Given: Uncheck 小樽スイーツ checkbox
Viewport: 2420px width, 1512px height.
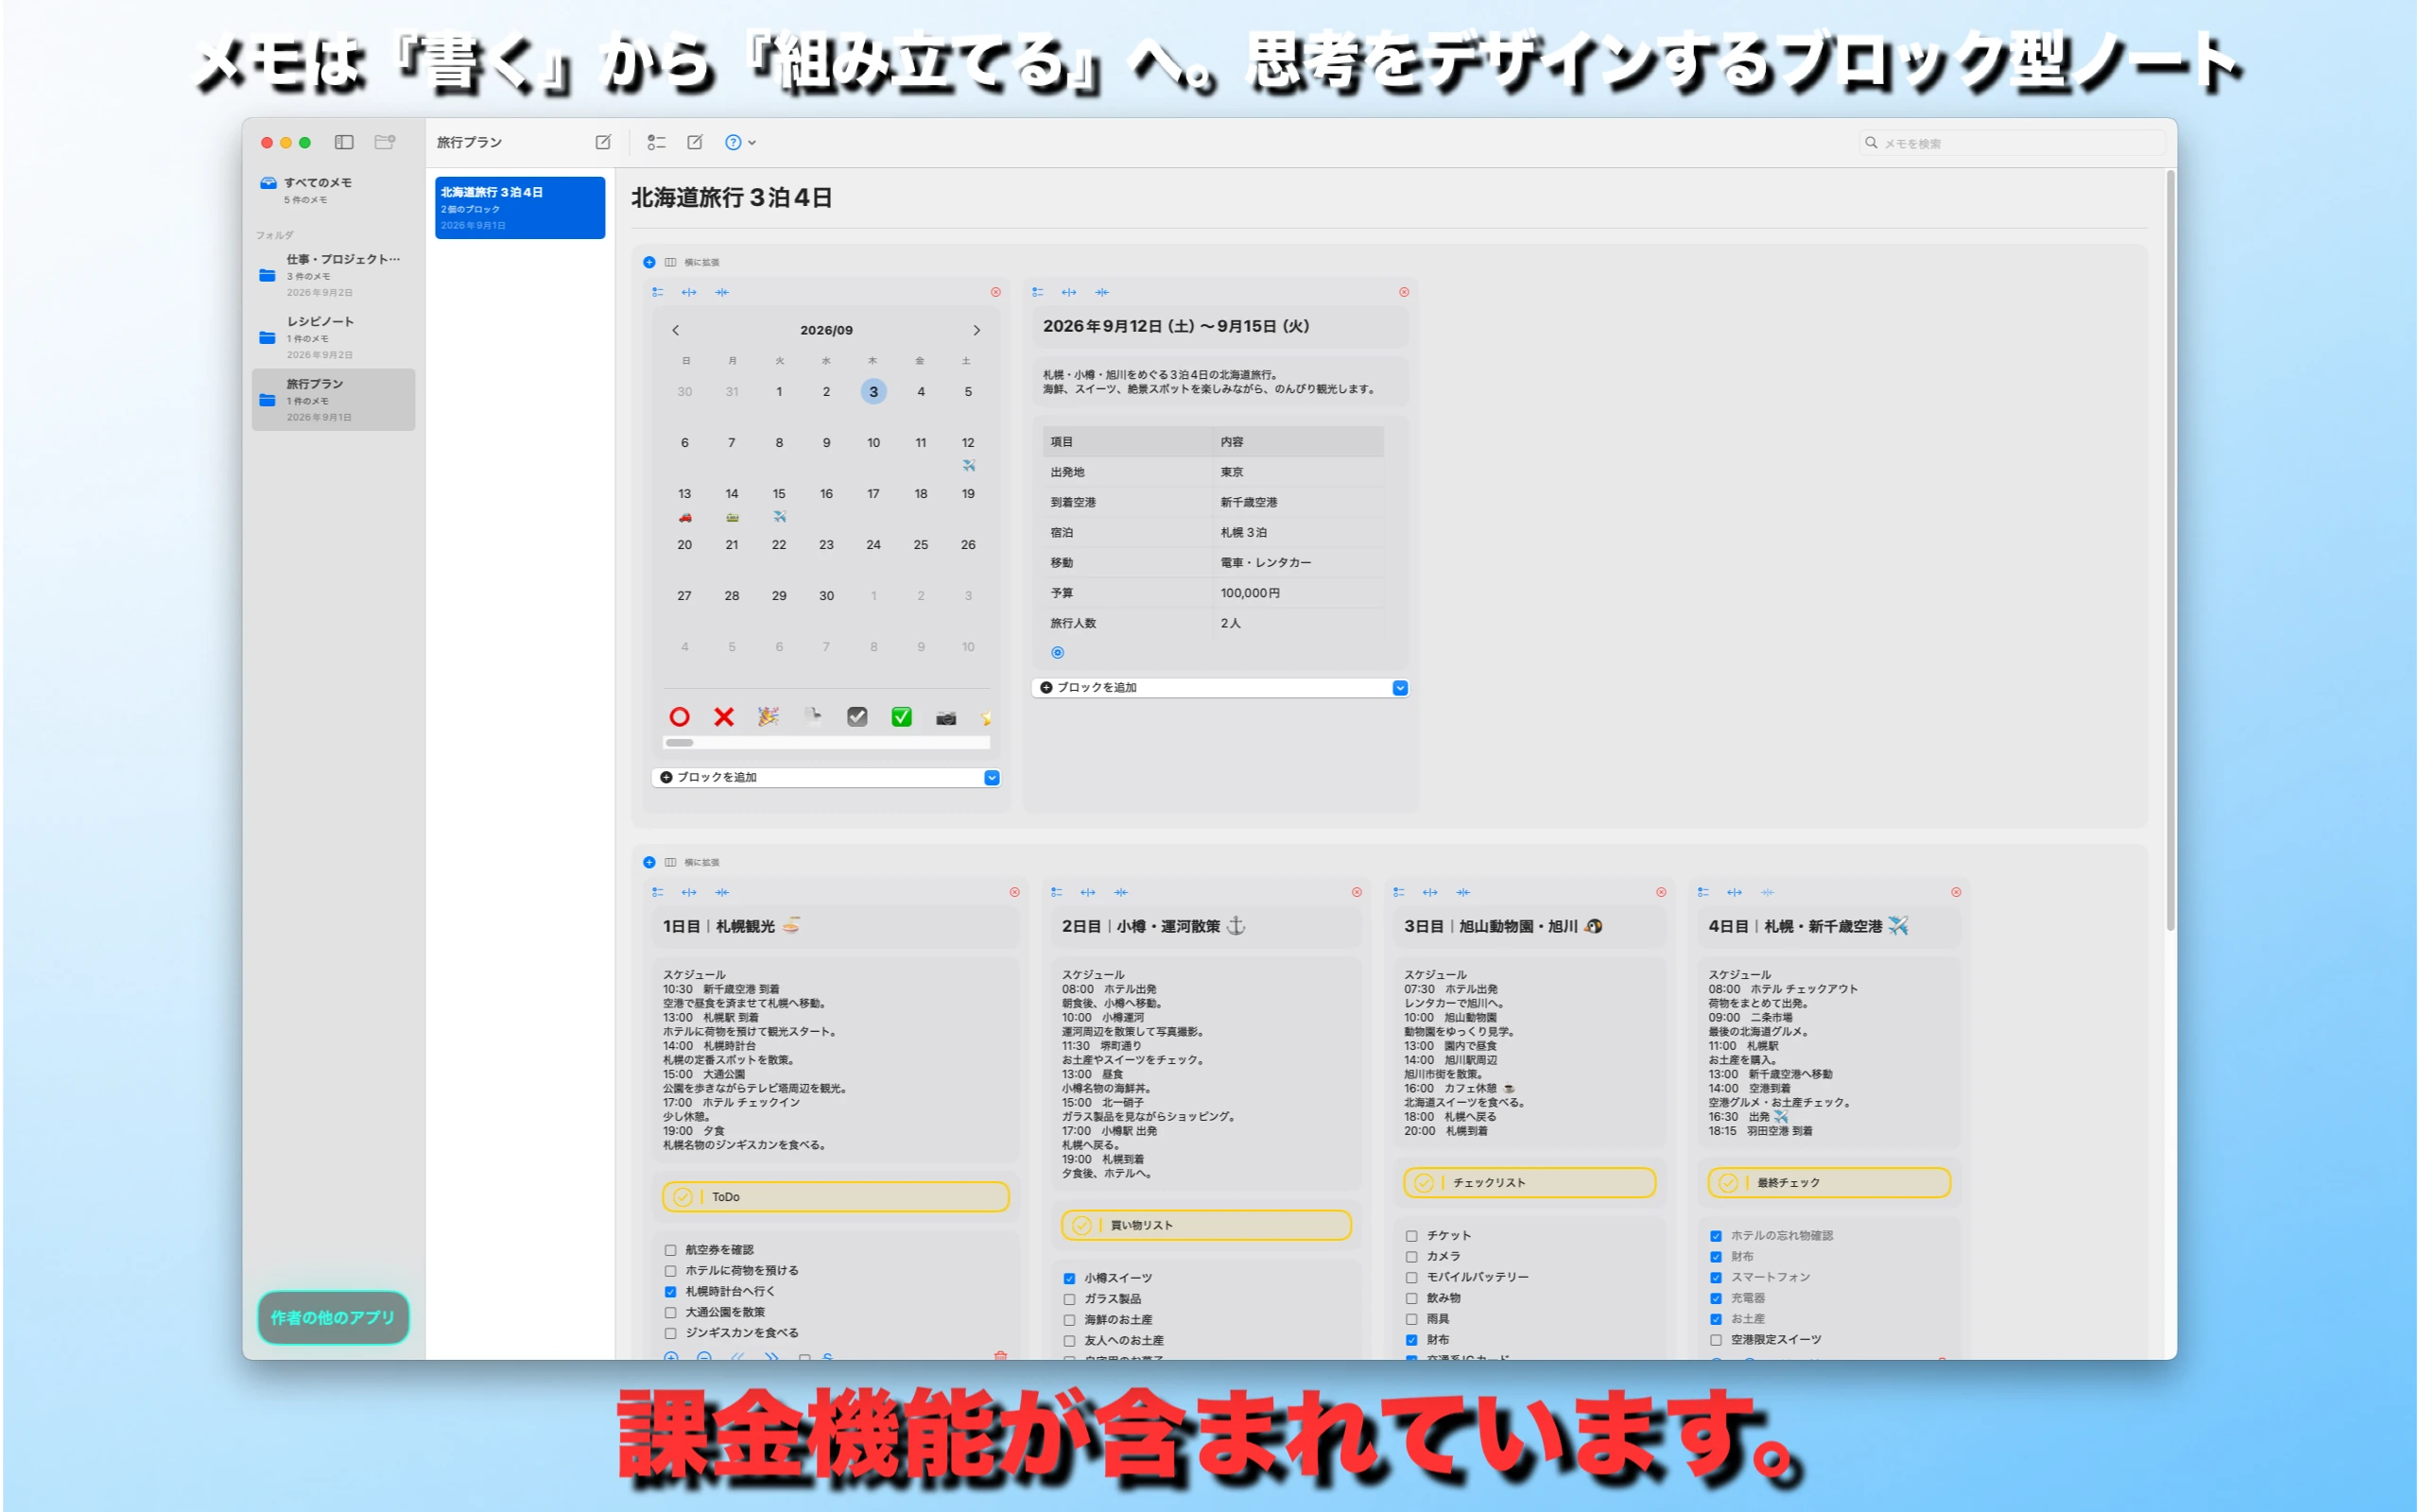Looking at the screenshot, I should point(1069,1279).
